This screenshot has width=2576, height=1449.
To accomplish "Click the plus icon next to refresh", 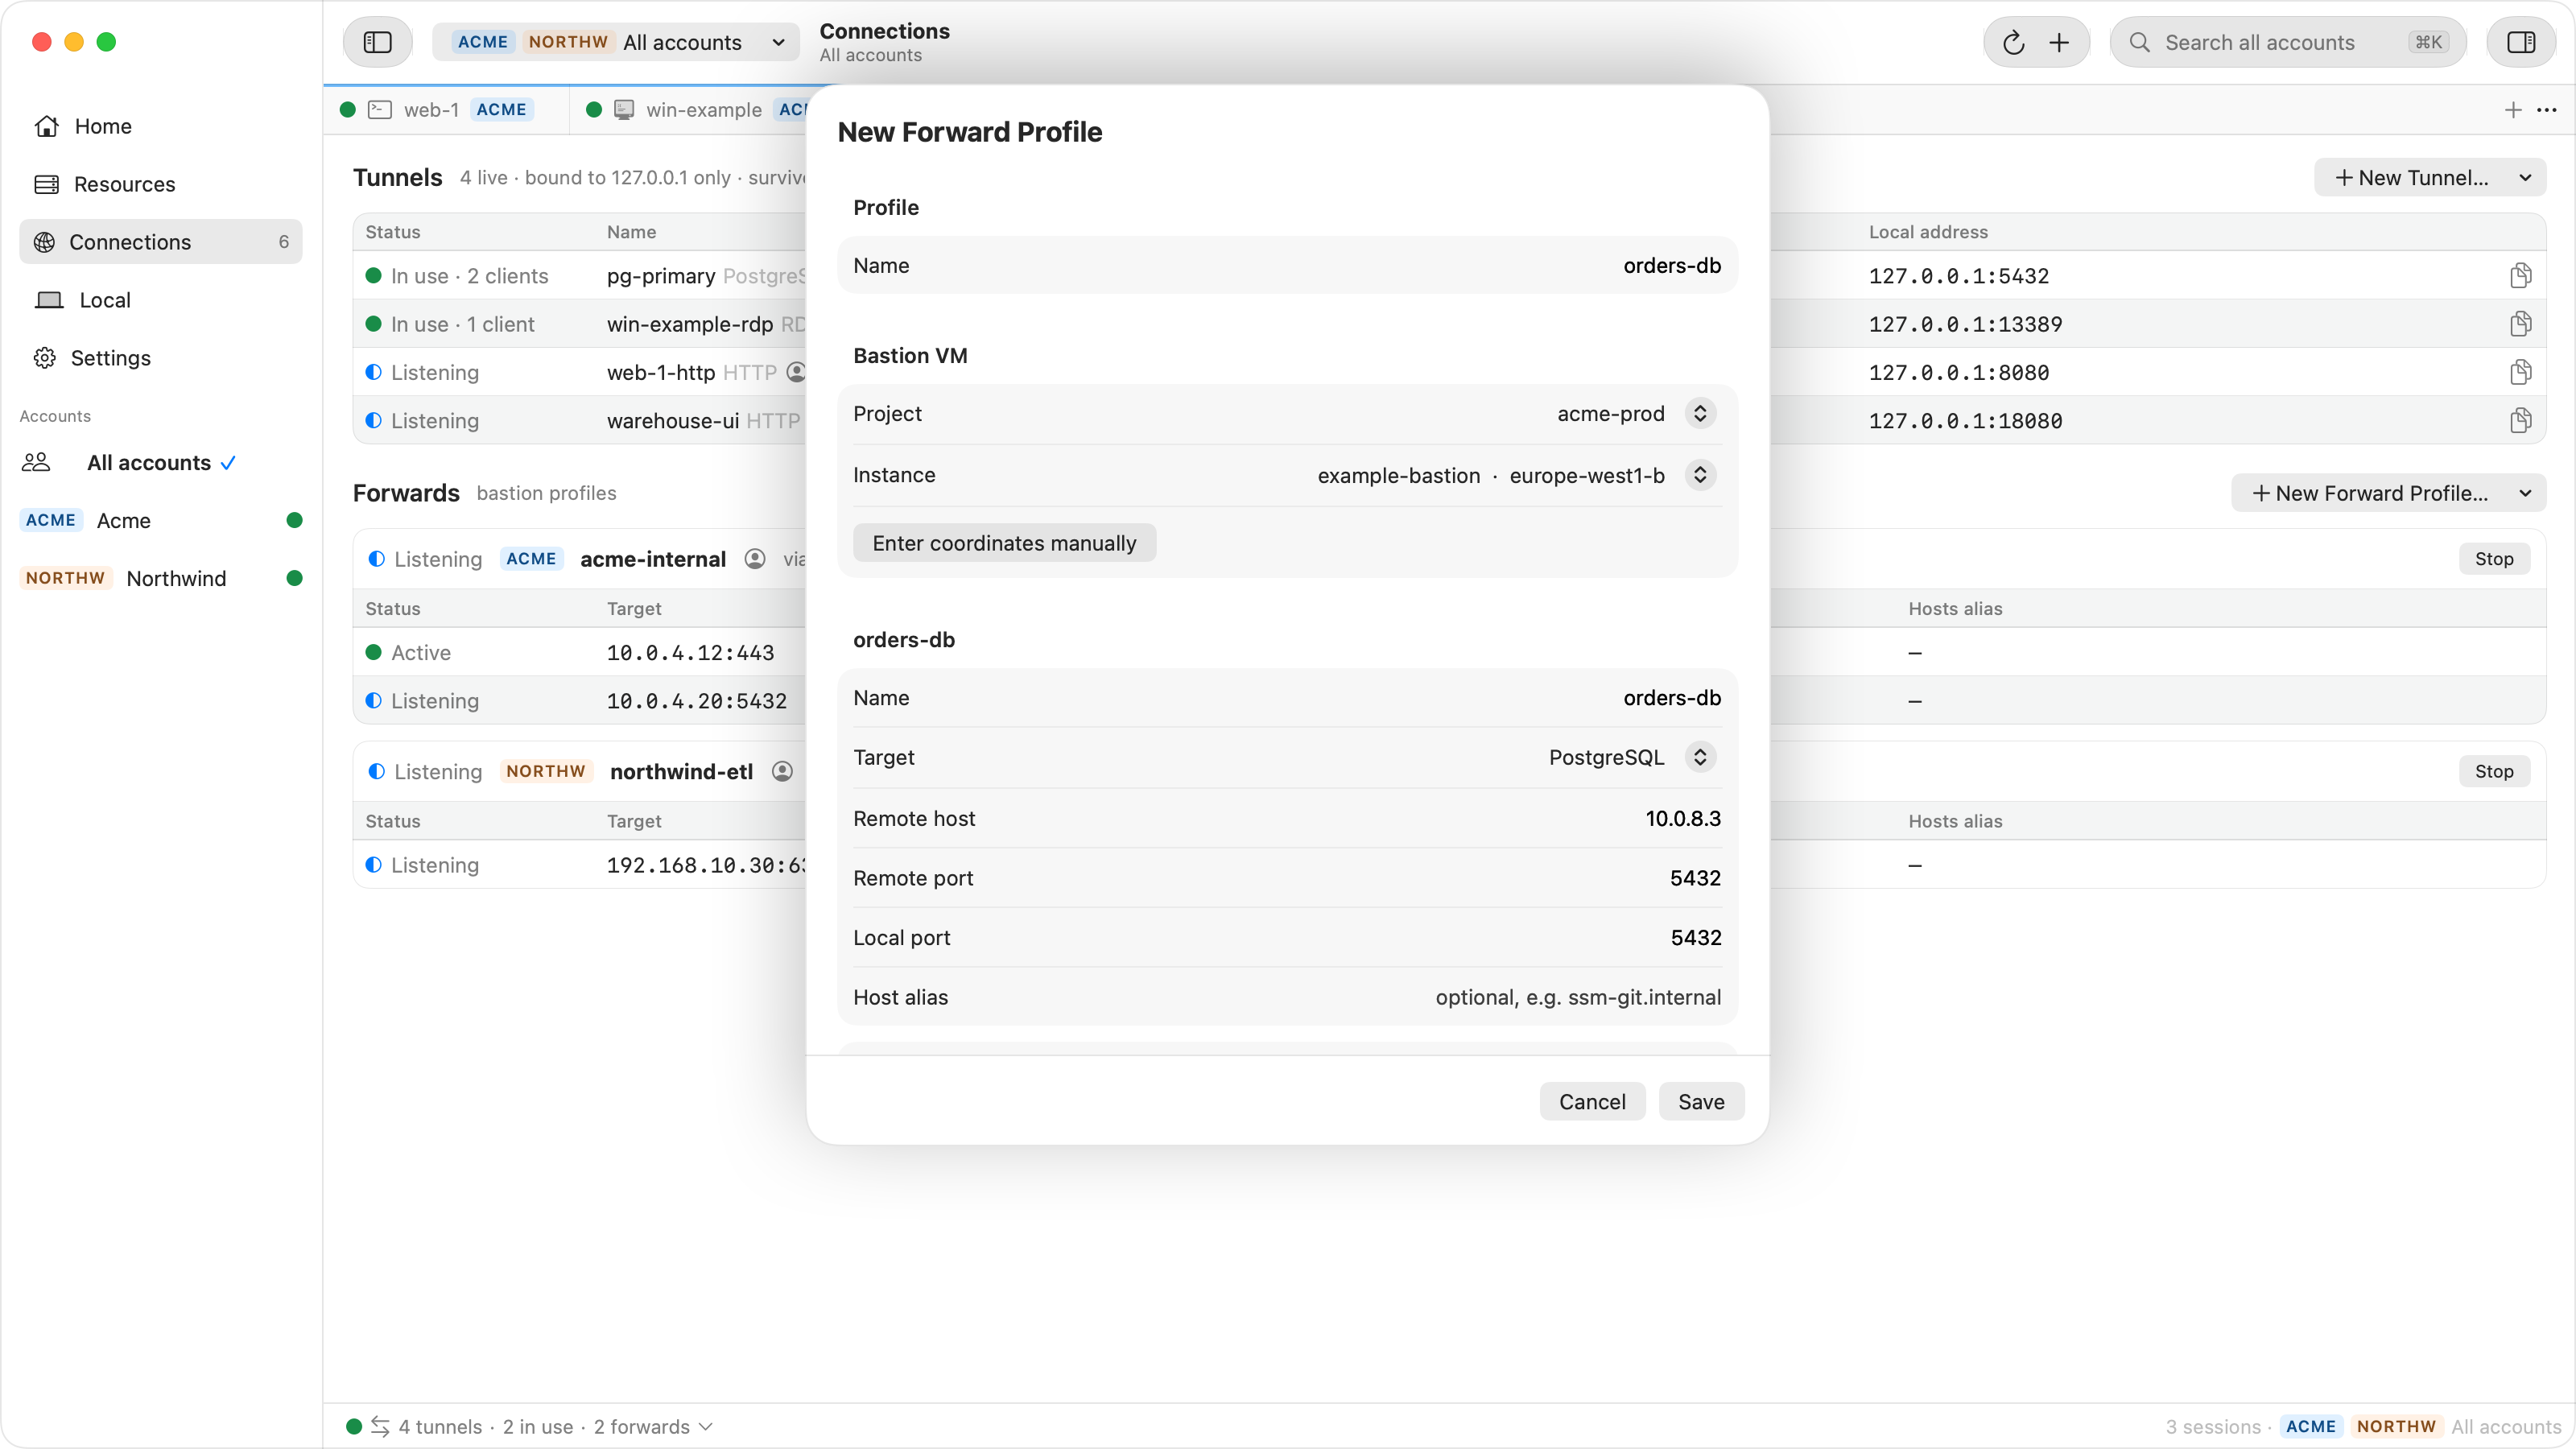I will point(2058,42).
